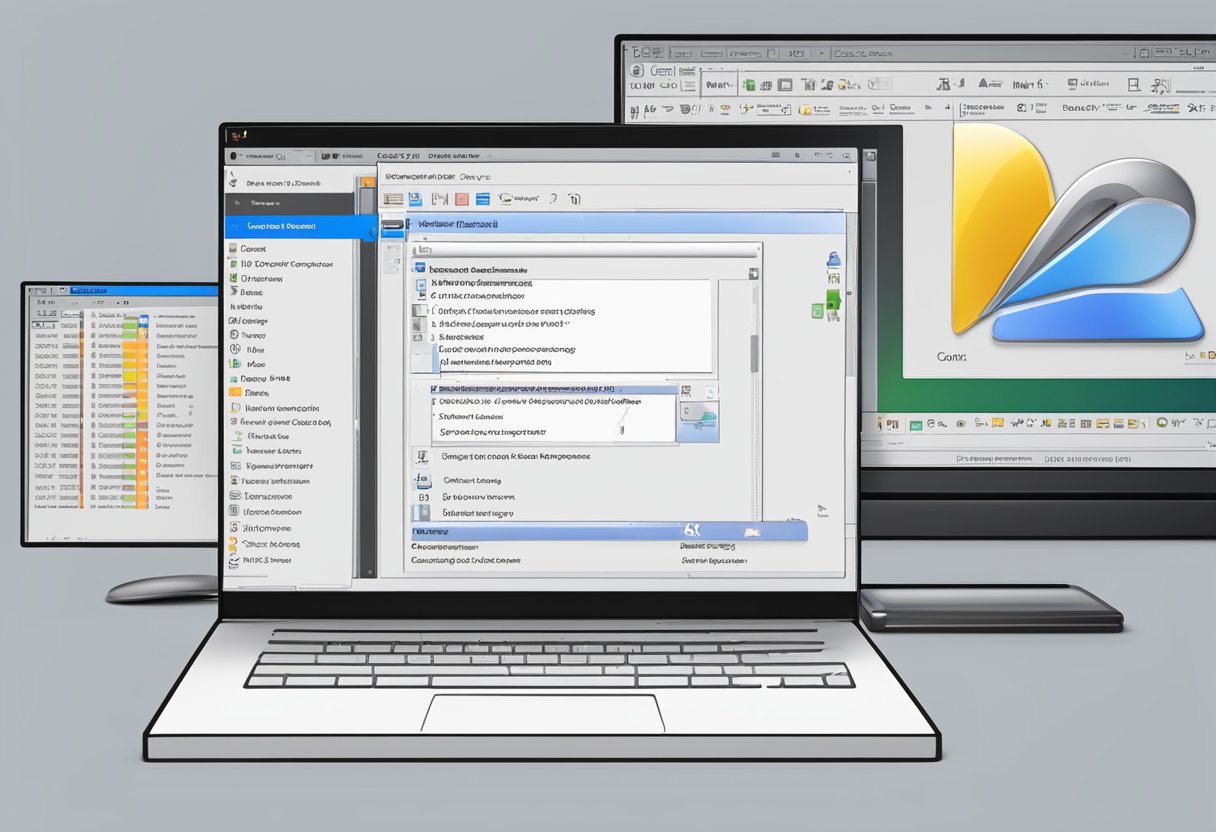The height and width of the screenshot is (832, 1216).
Task: Click the blue device thumbnail beside the lower list
Action: 697,420
